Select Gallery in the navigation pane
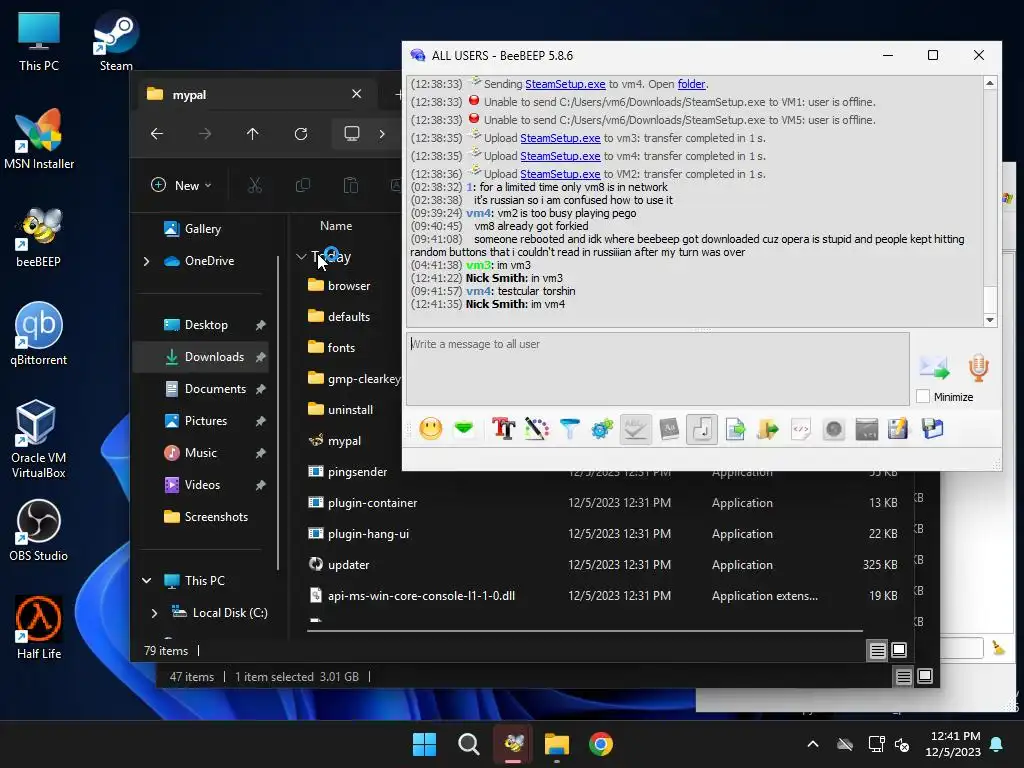 [x=202, y=229]
